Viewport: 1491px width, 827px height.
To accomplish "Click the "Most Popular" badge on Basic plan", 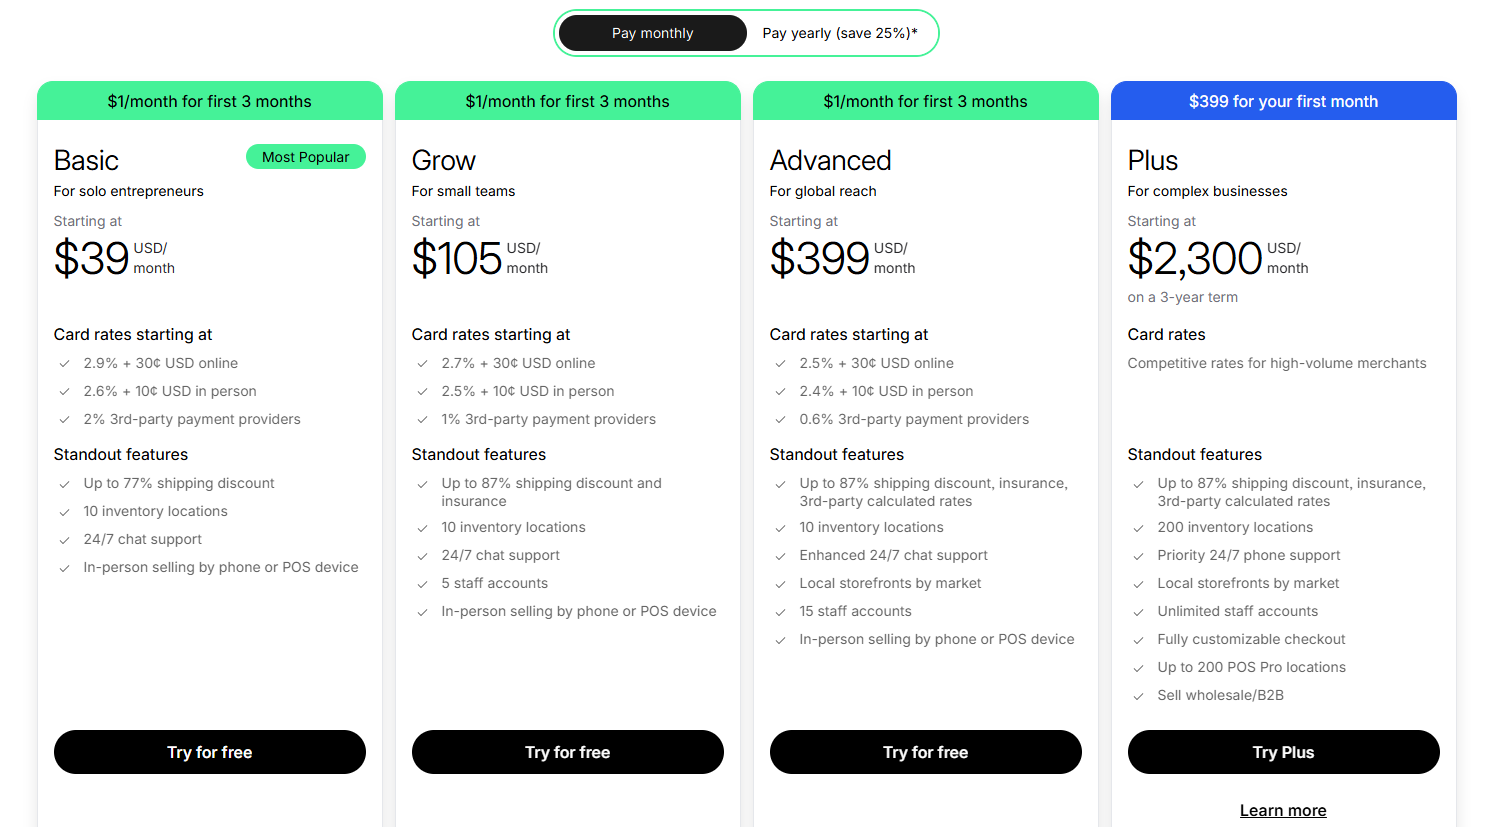I will [305, 157].
